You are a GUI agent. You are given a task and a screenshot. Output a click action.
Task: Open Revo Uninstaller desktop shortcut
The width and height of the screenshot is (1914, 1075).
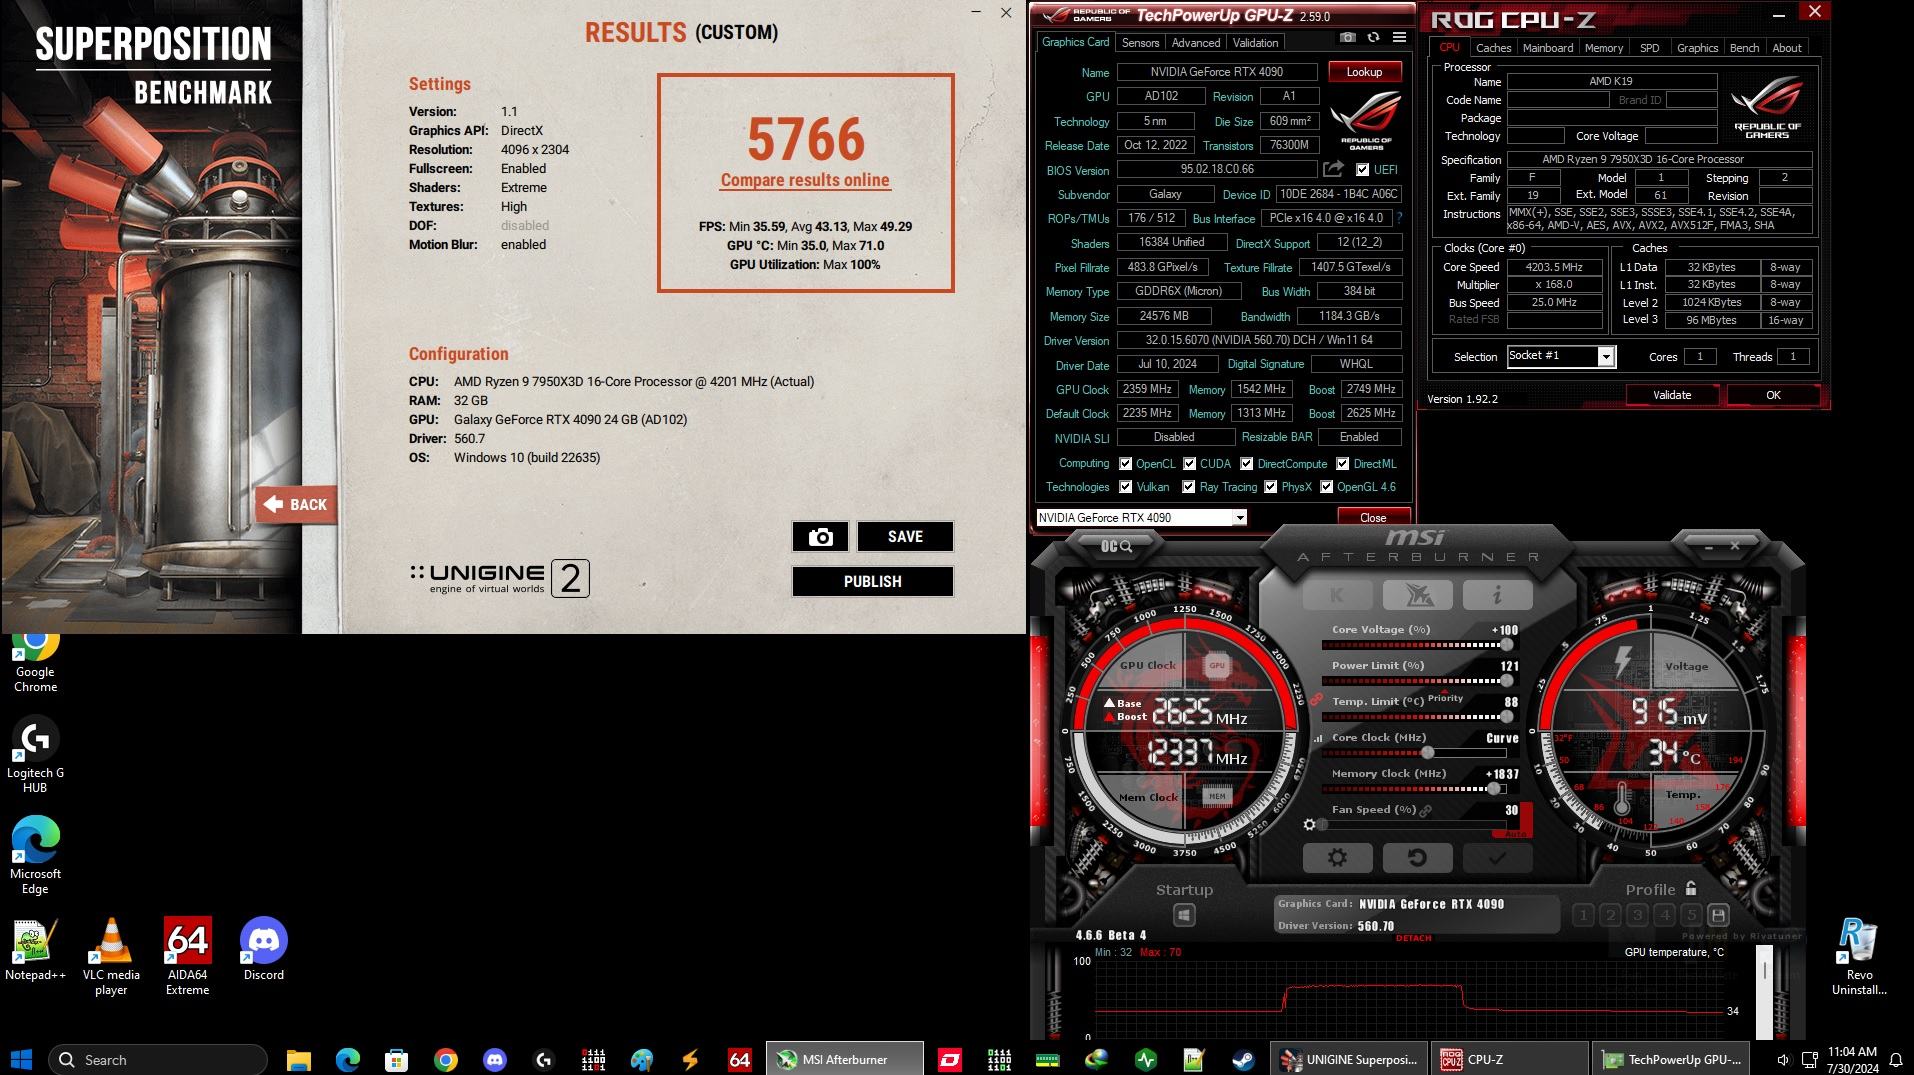coord(1859,957)
